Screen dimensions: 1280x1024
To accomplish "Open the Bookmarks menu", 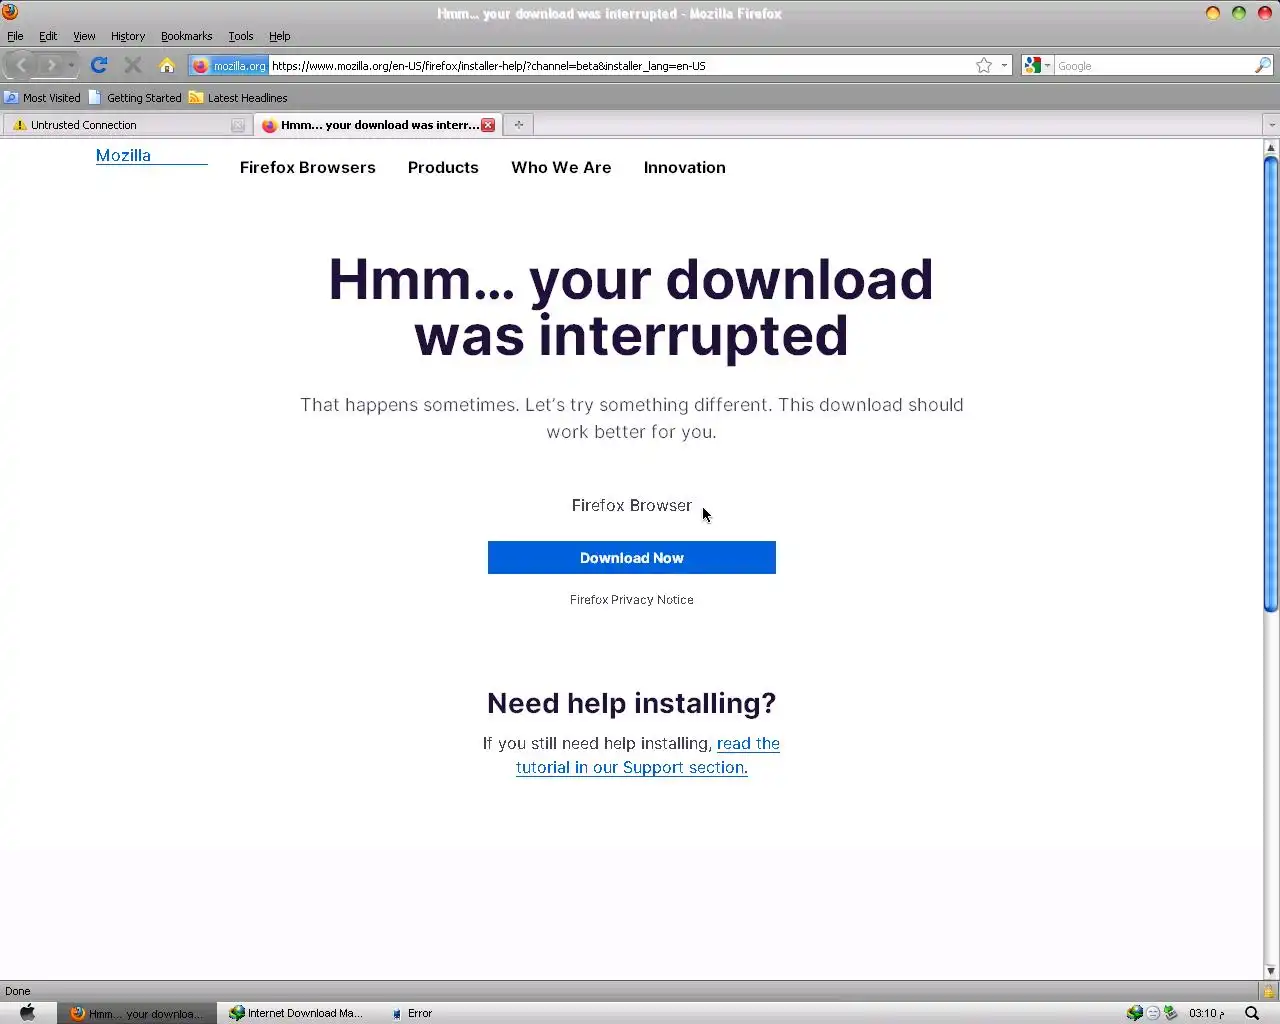I will (x=186, y=36).
